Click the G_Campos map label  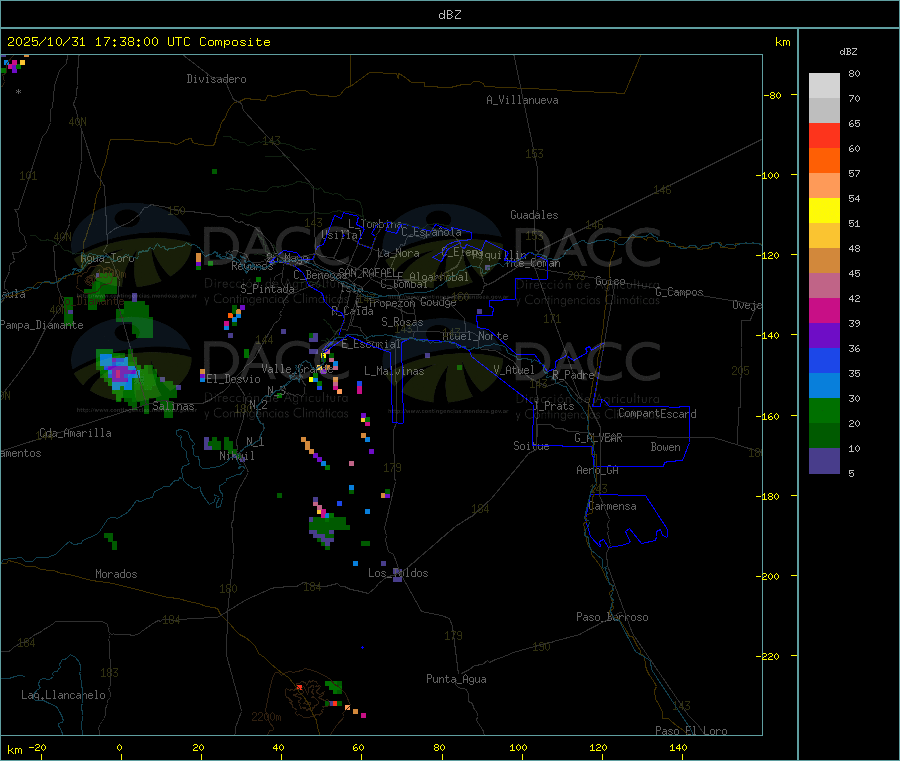tap(680, 292)
